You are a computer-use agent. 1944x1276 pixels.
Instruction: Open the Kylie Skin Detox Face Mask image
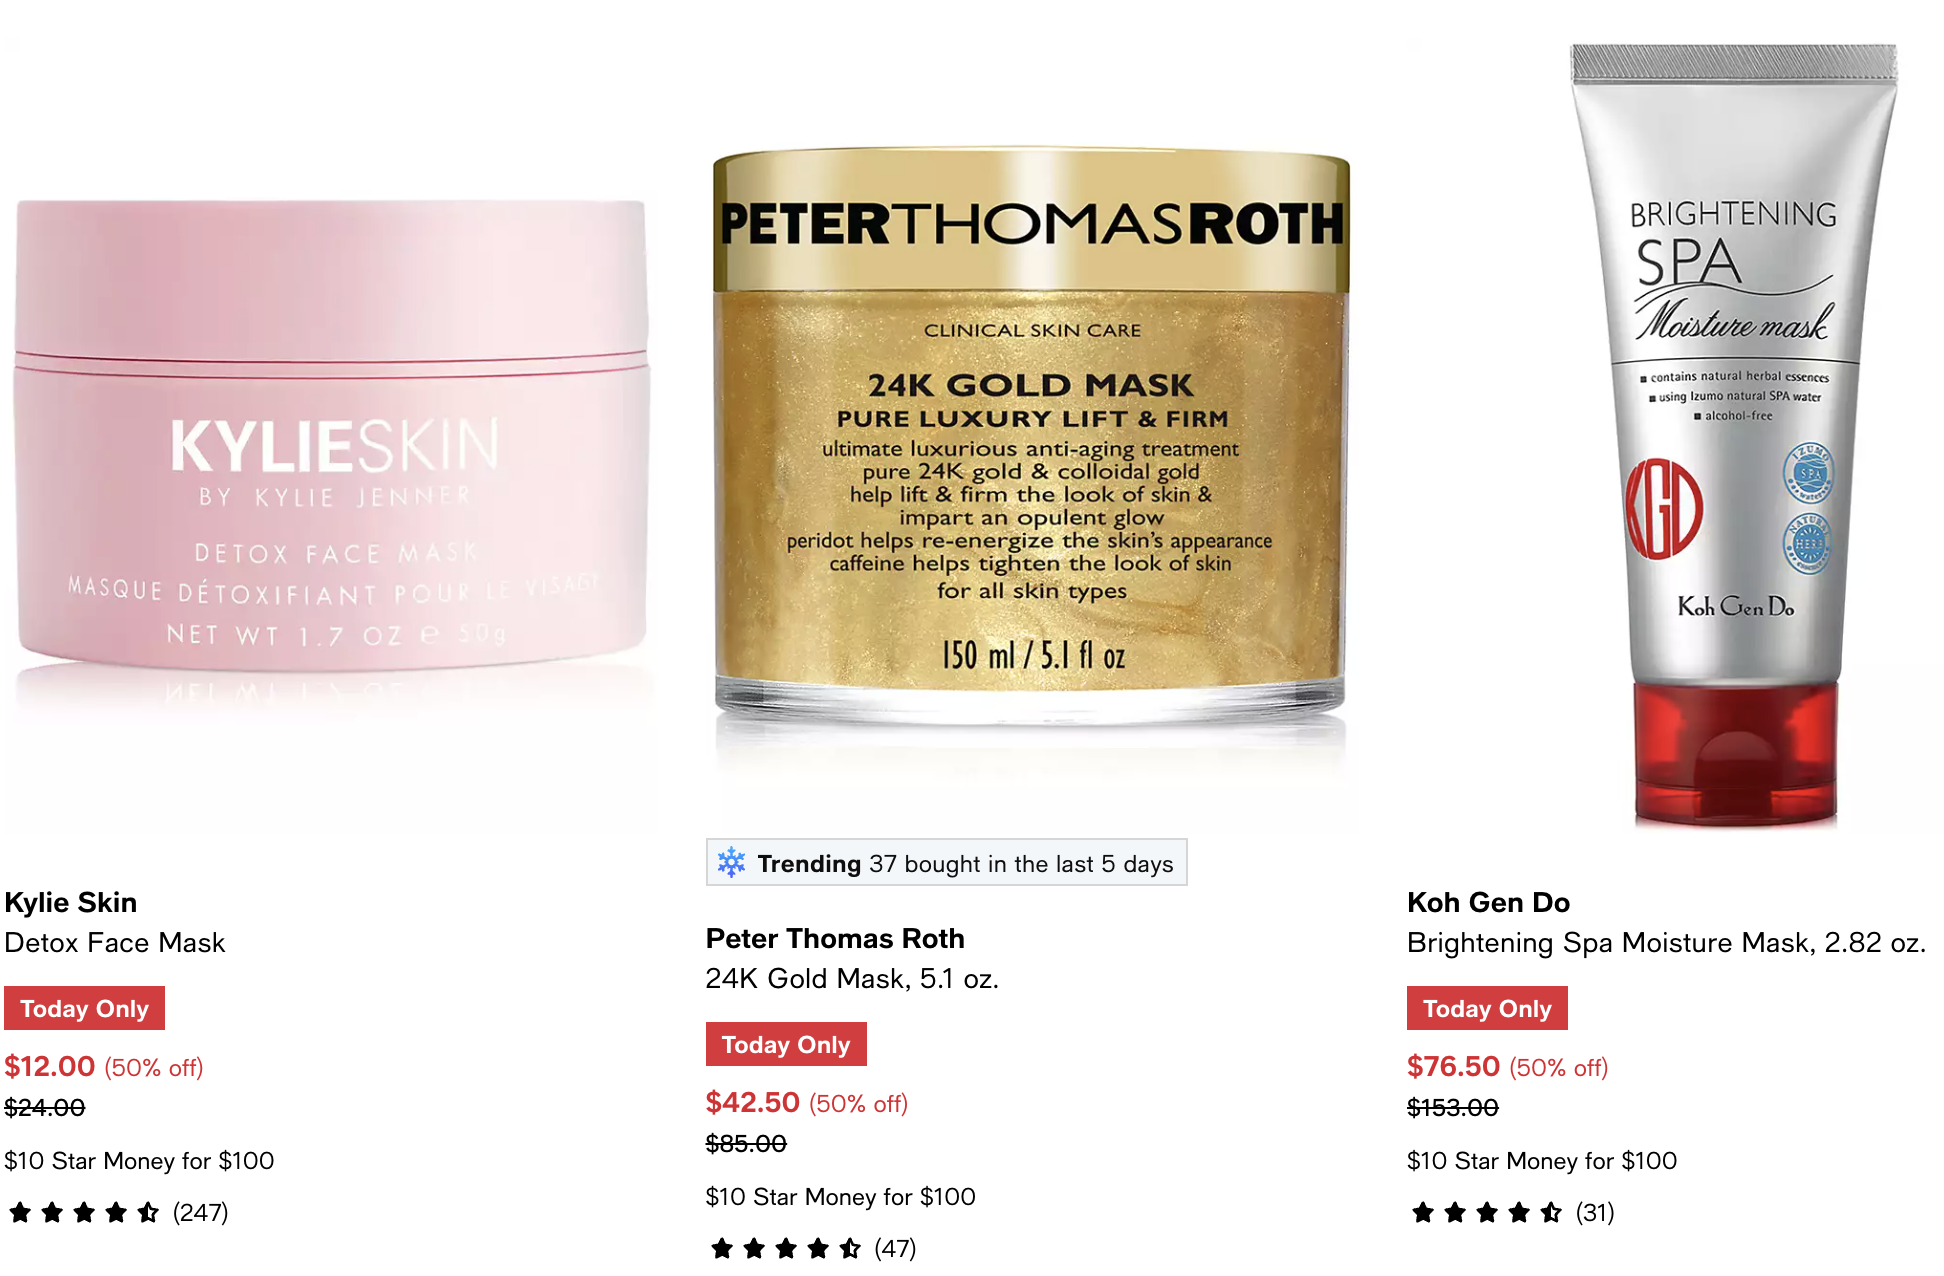[x=330, y=435]
